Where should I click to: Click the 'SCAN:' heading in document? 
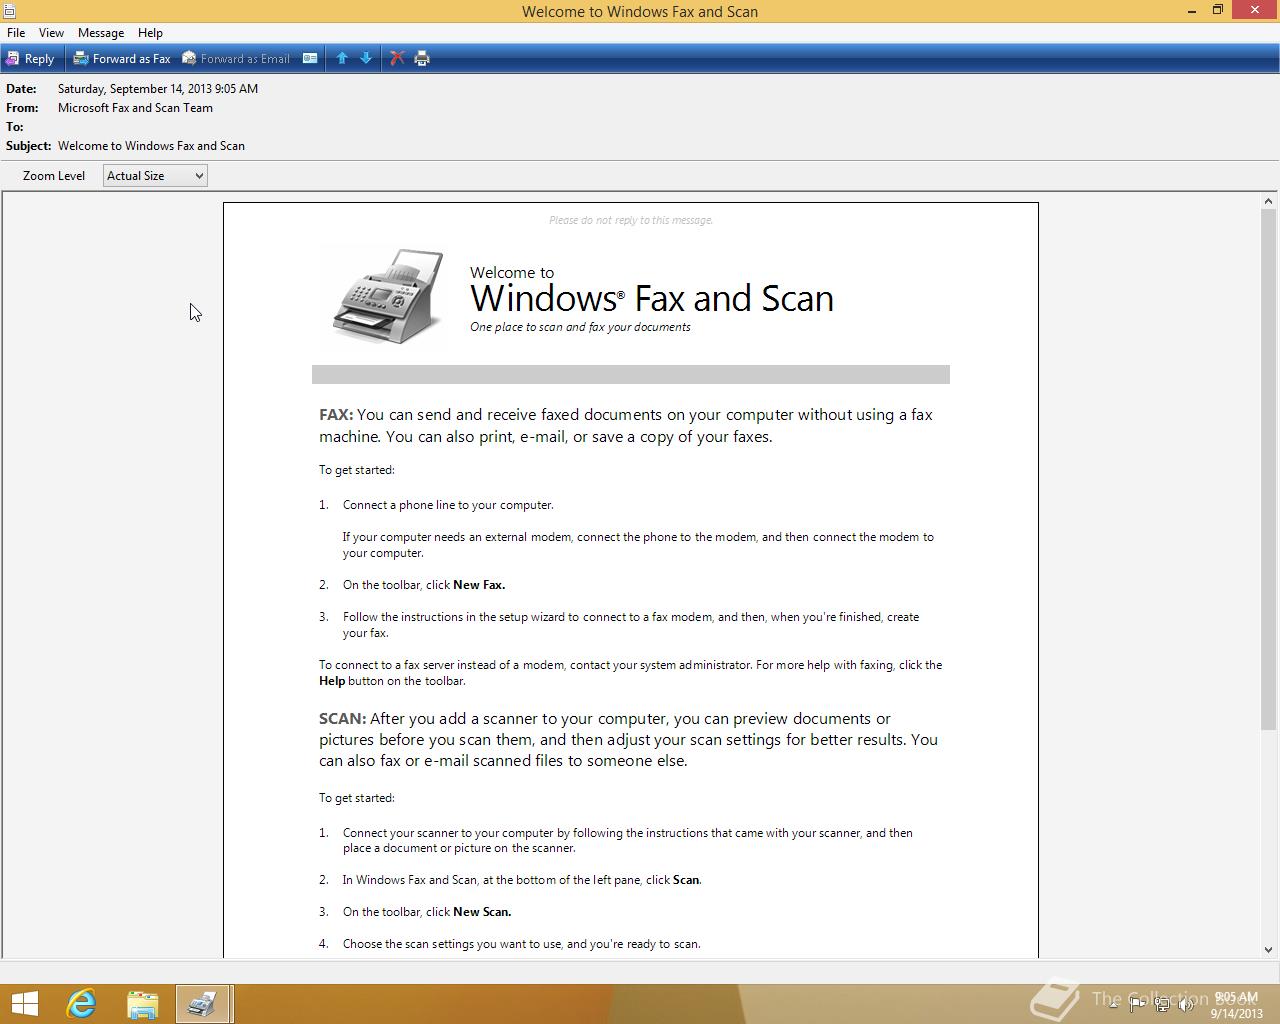(x=343, y=719)
